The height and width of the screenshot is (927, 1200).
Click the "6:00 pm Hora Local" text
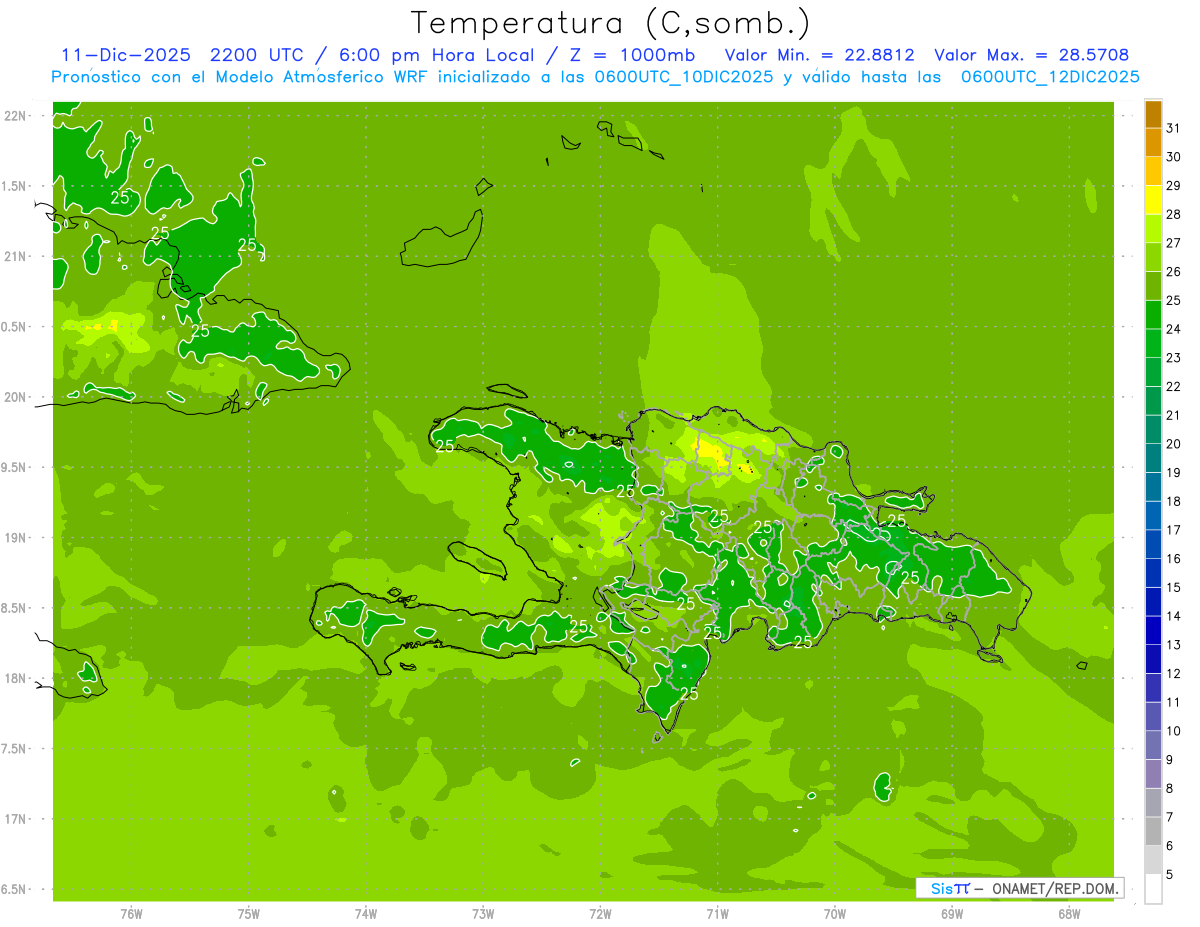click(x=438, y=55)
